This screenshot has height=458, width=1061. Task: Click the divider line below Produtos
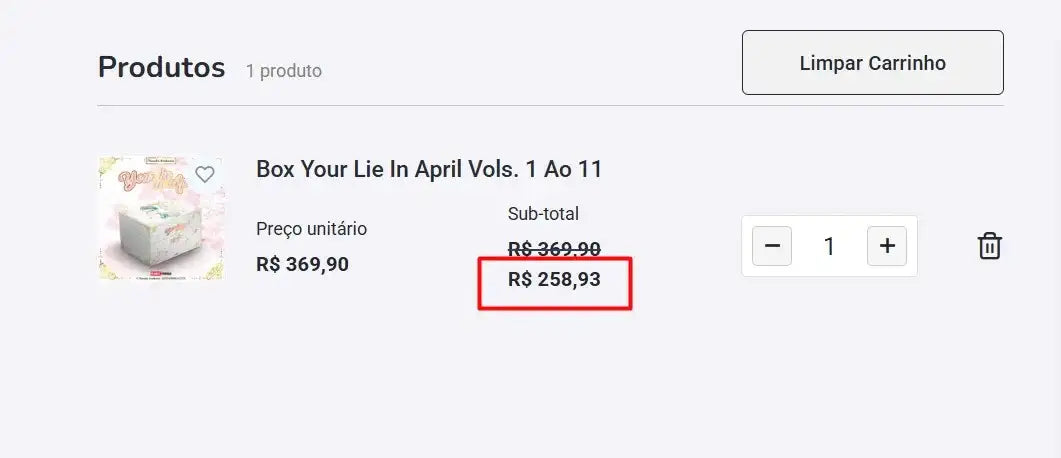click(550, 106)
